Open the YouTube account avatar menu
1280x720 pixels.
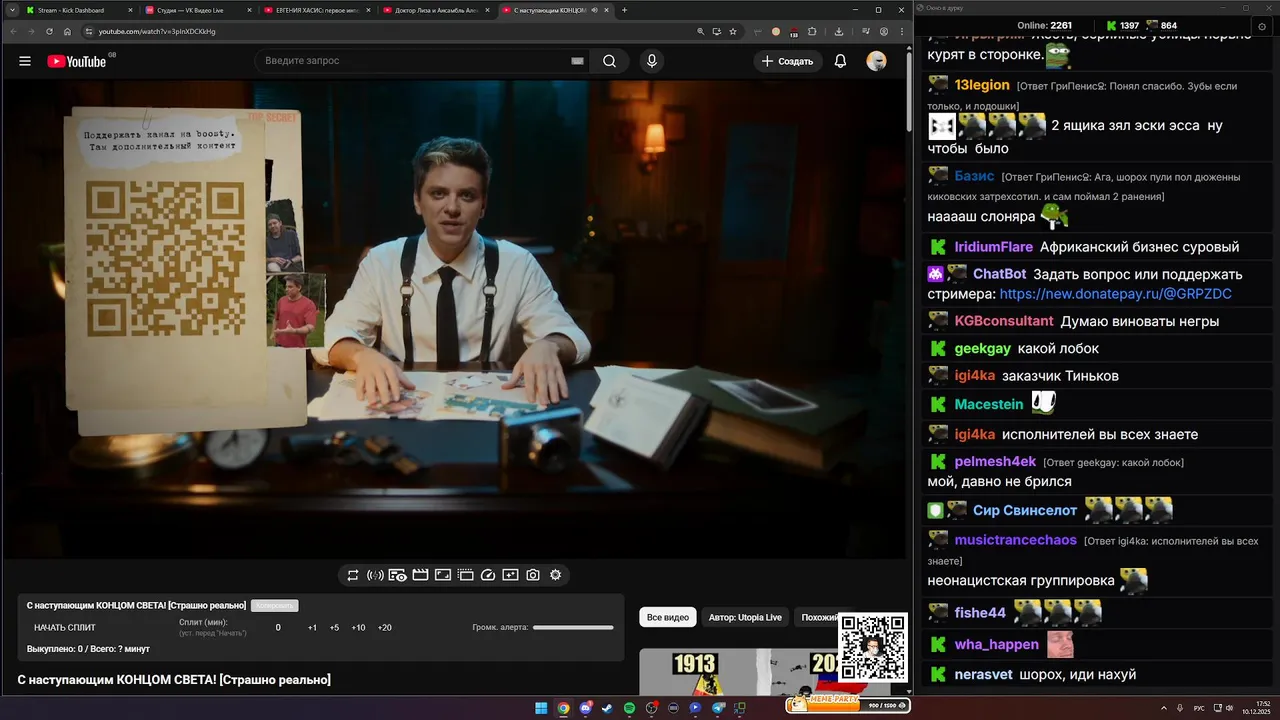[x=876, y=61]
